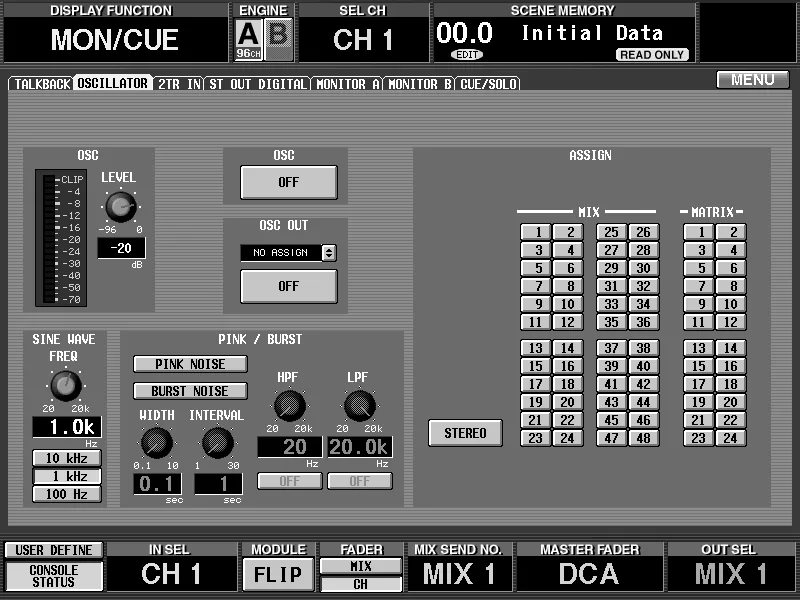Set sine frequency to 100 Hz
The width and height of the screenshot is (800, 600).
(x=67, y=494)
